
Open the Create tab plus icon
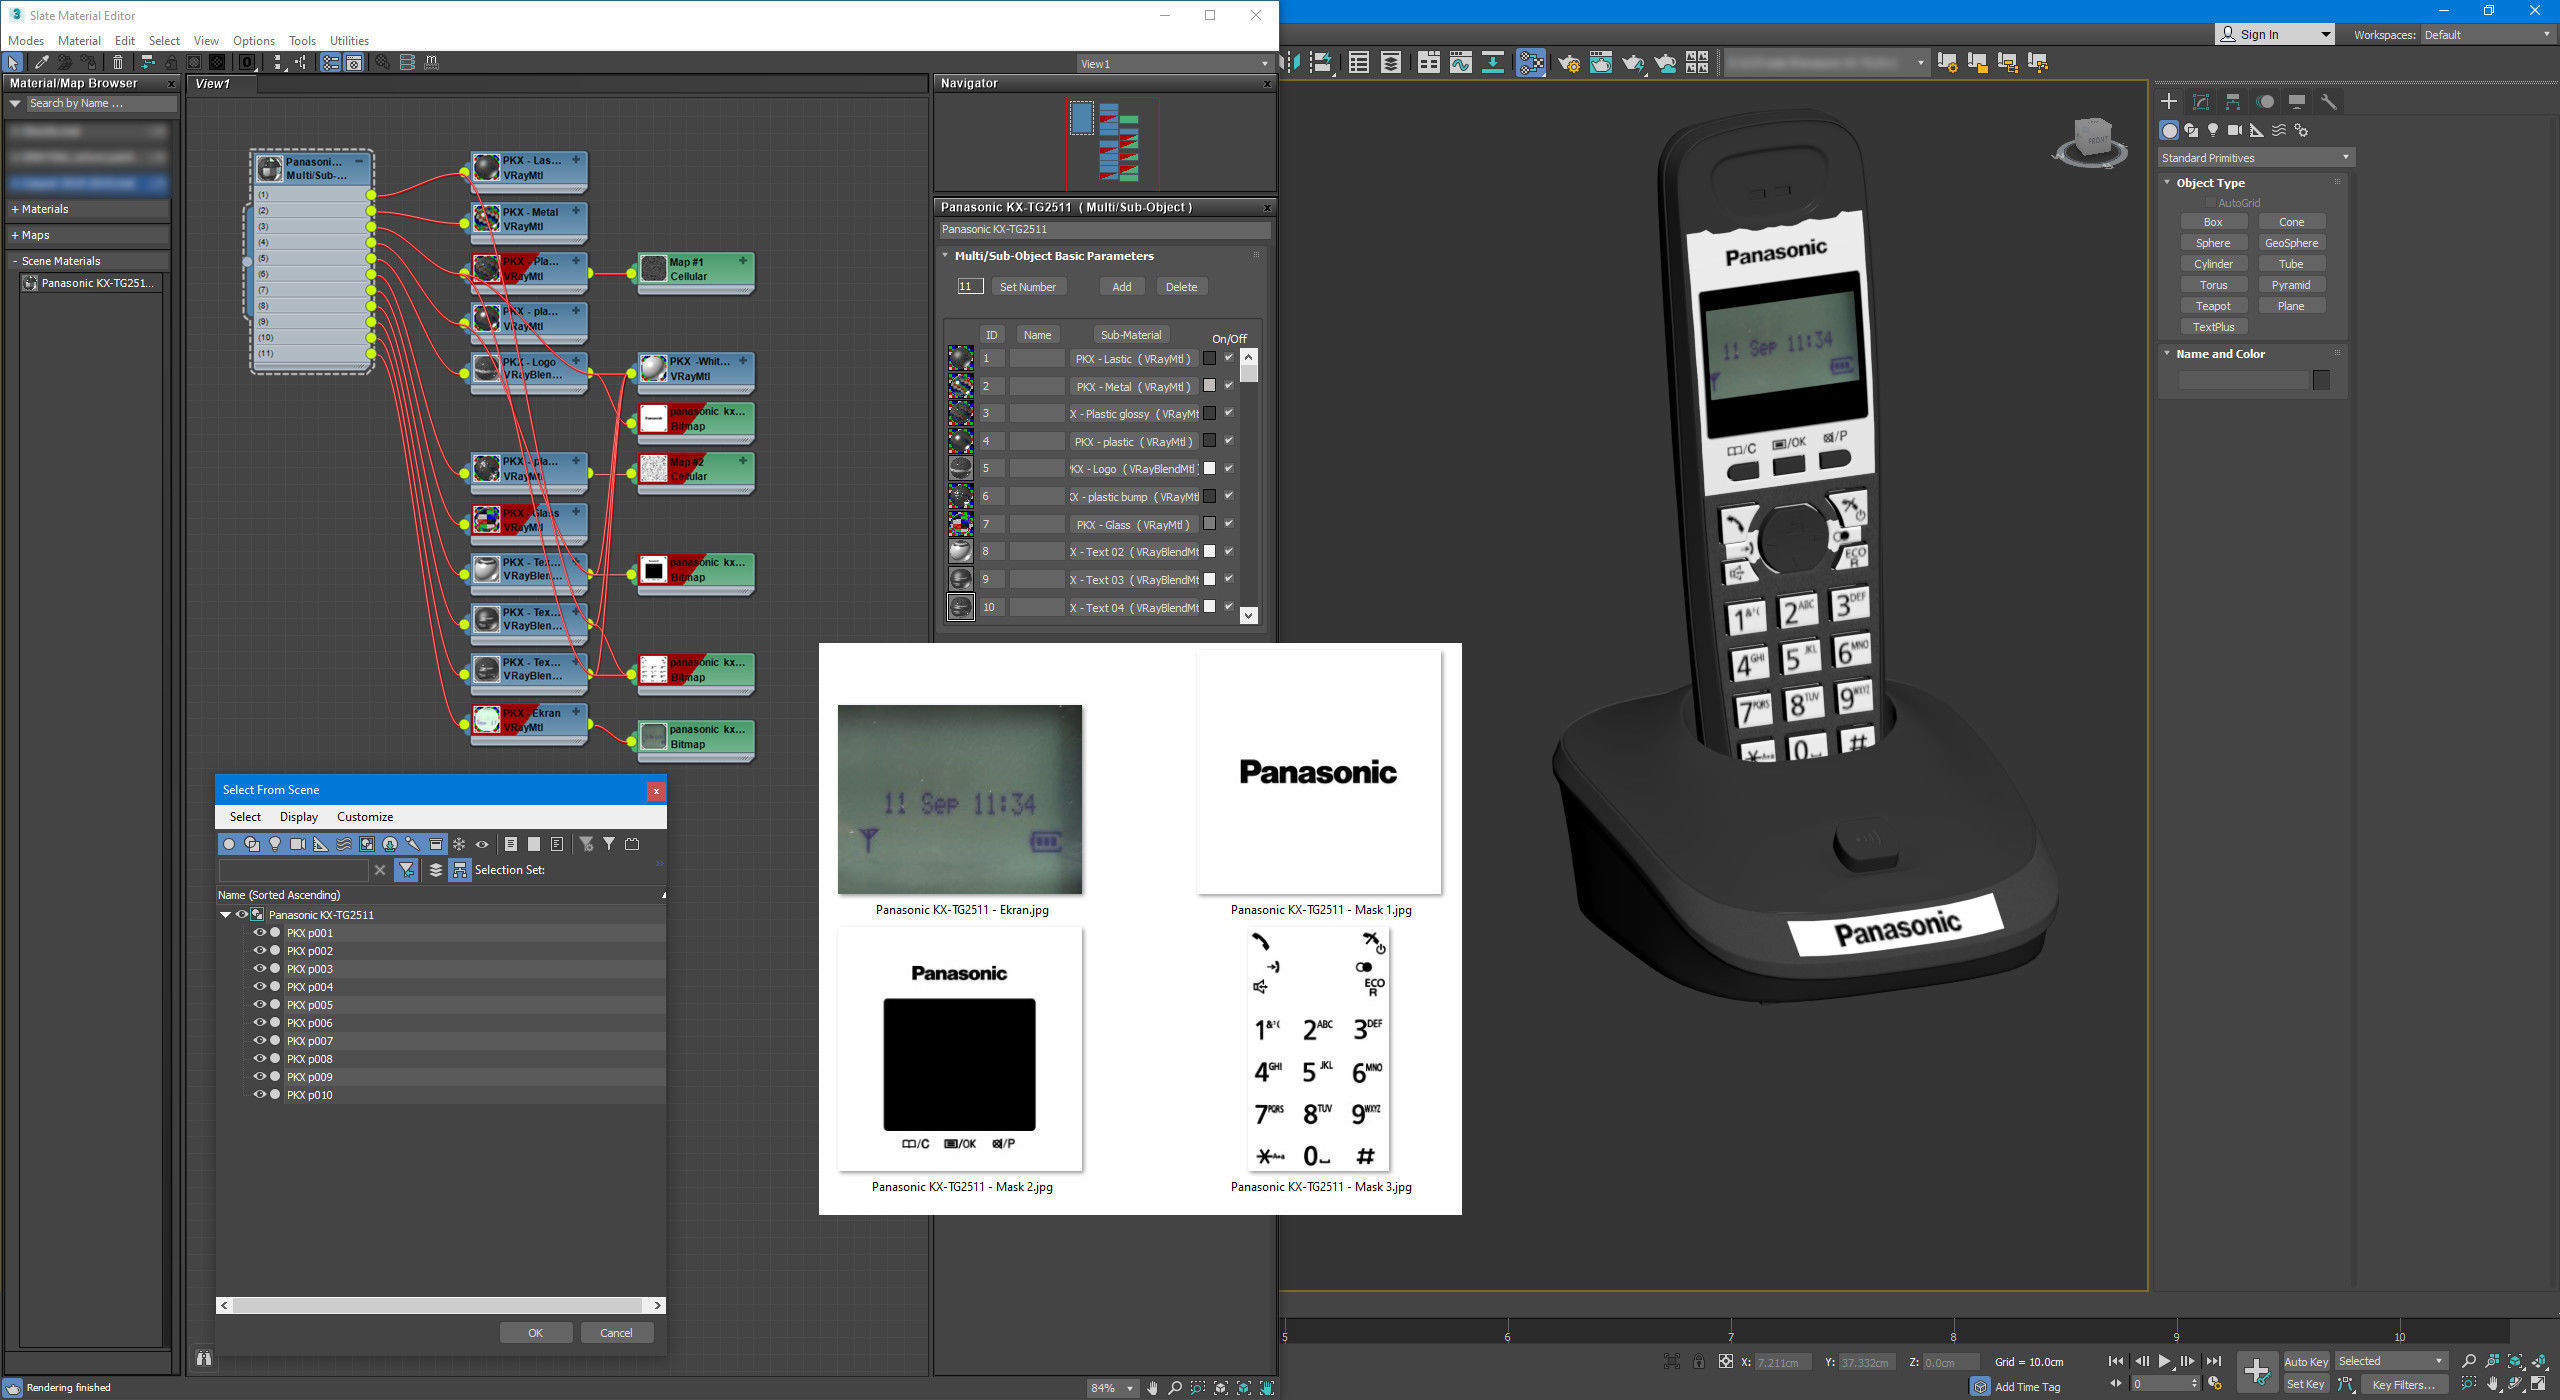click(x=2169, y=102)
